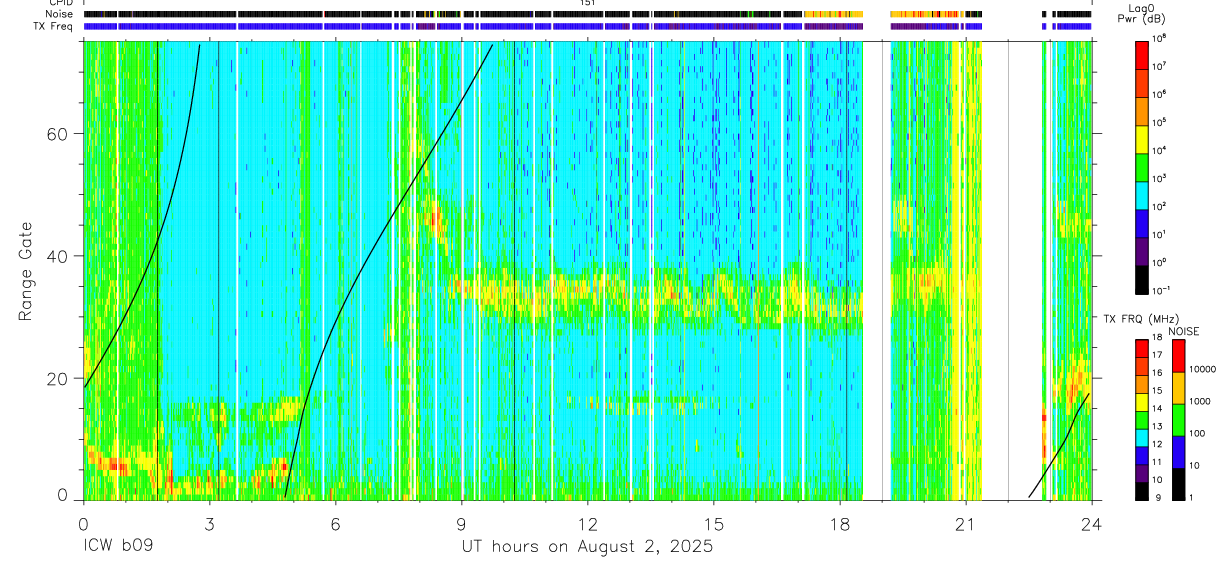Click the 10^8 Lag0 Pwr colorbar label
This screenshot has height=567, width=1228.
click(x=1158, y=38)
